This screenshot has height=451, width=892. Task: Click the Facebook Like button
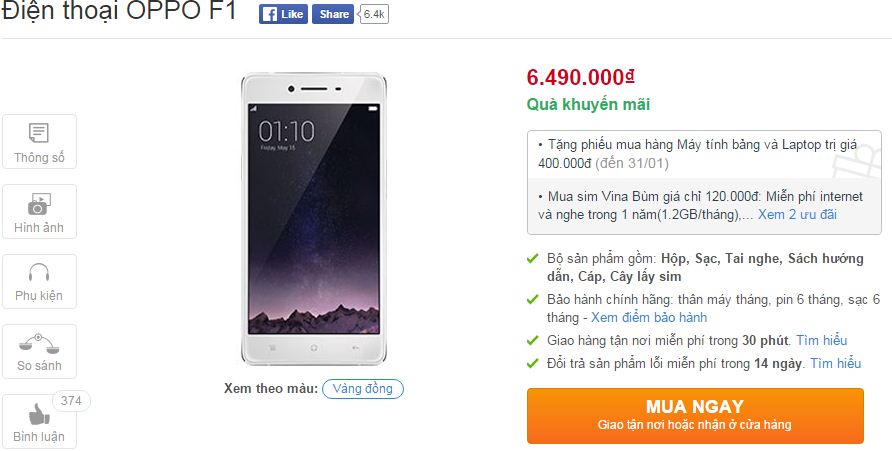point(283,14)
